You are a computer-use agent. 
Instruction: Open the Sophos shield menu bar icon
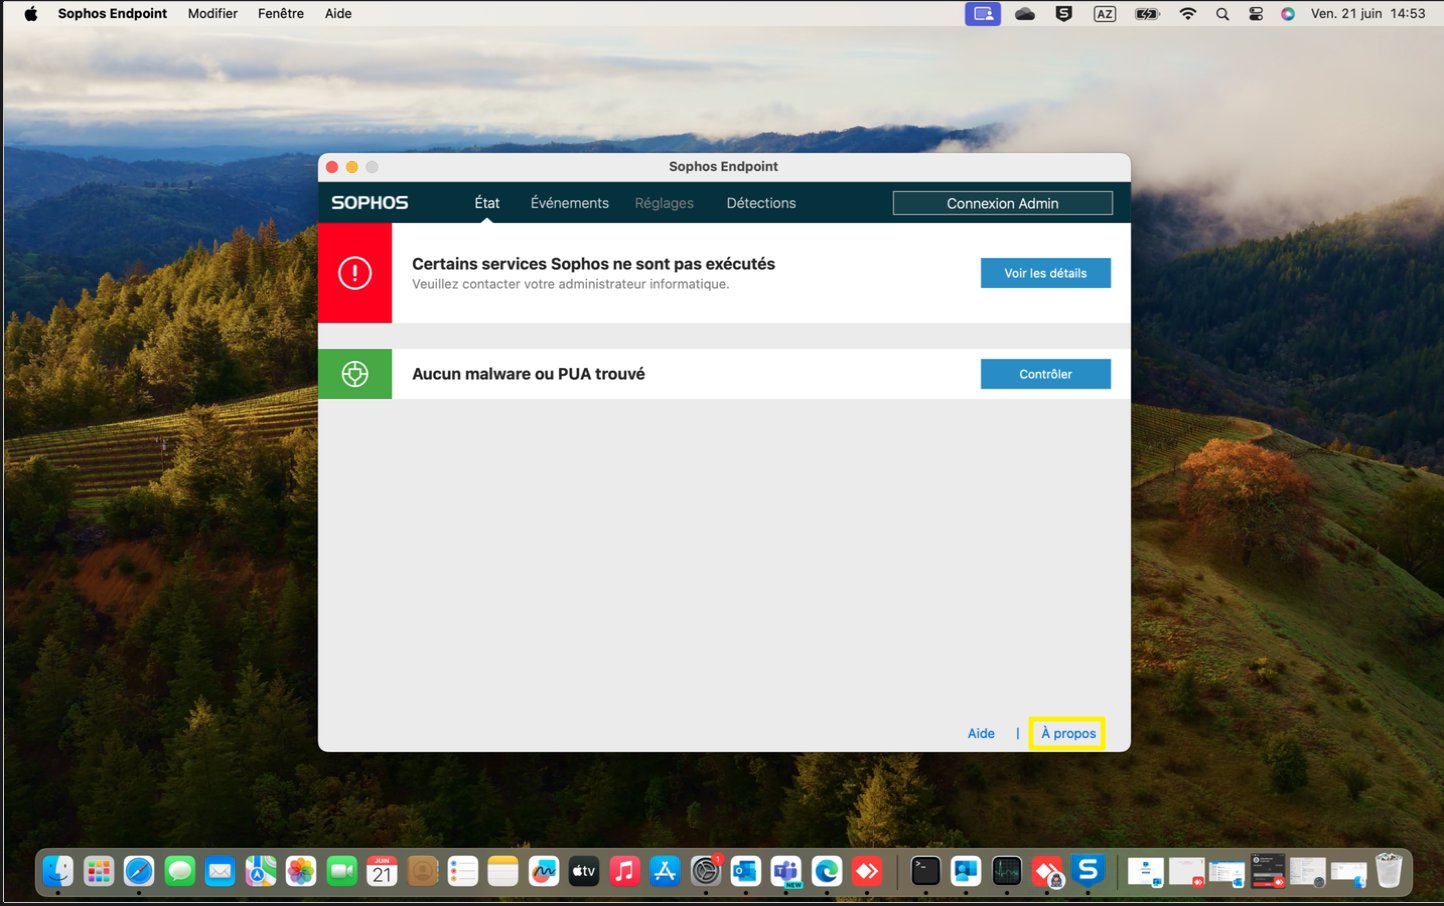tap(1064, 14)
